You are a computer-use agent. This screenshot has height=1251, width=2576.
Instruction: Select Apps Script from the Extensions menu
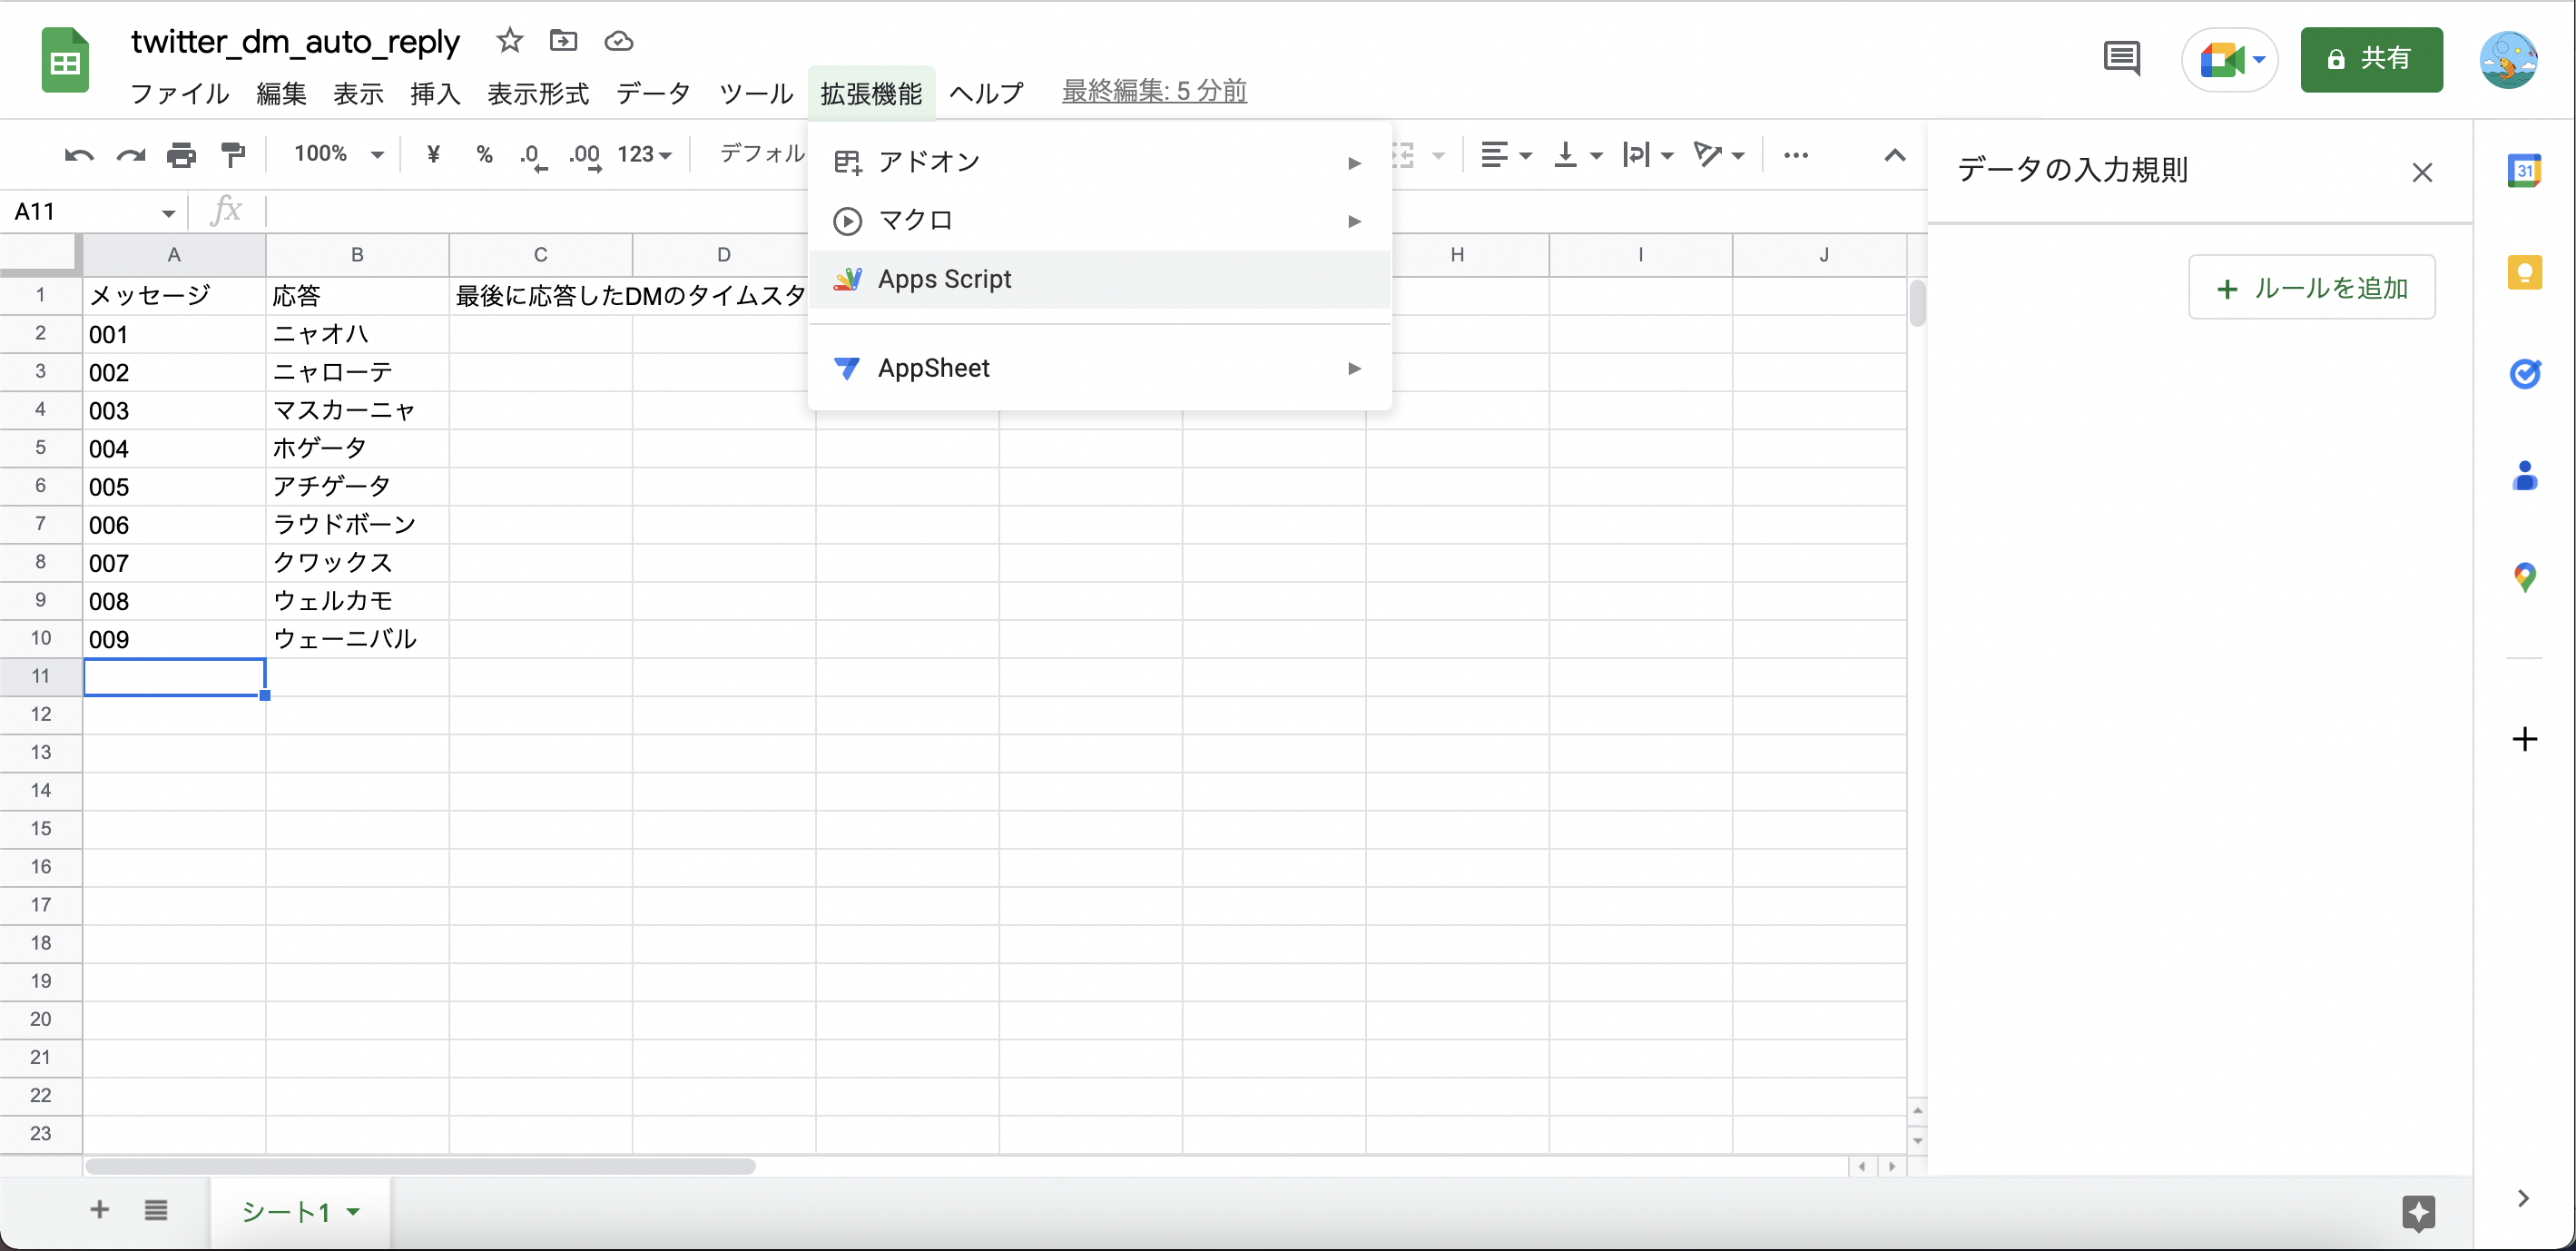click(944, 279)
